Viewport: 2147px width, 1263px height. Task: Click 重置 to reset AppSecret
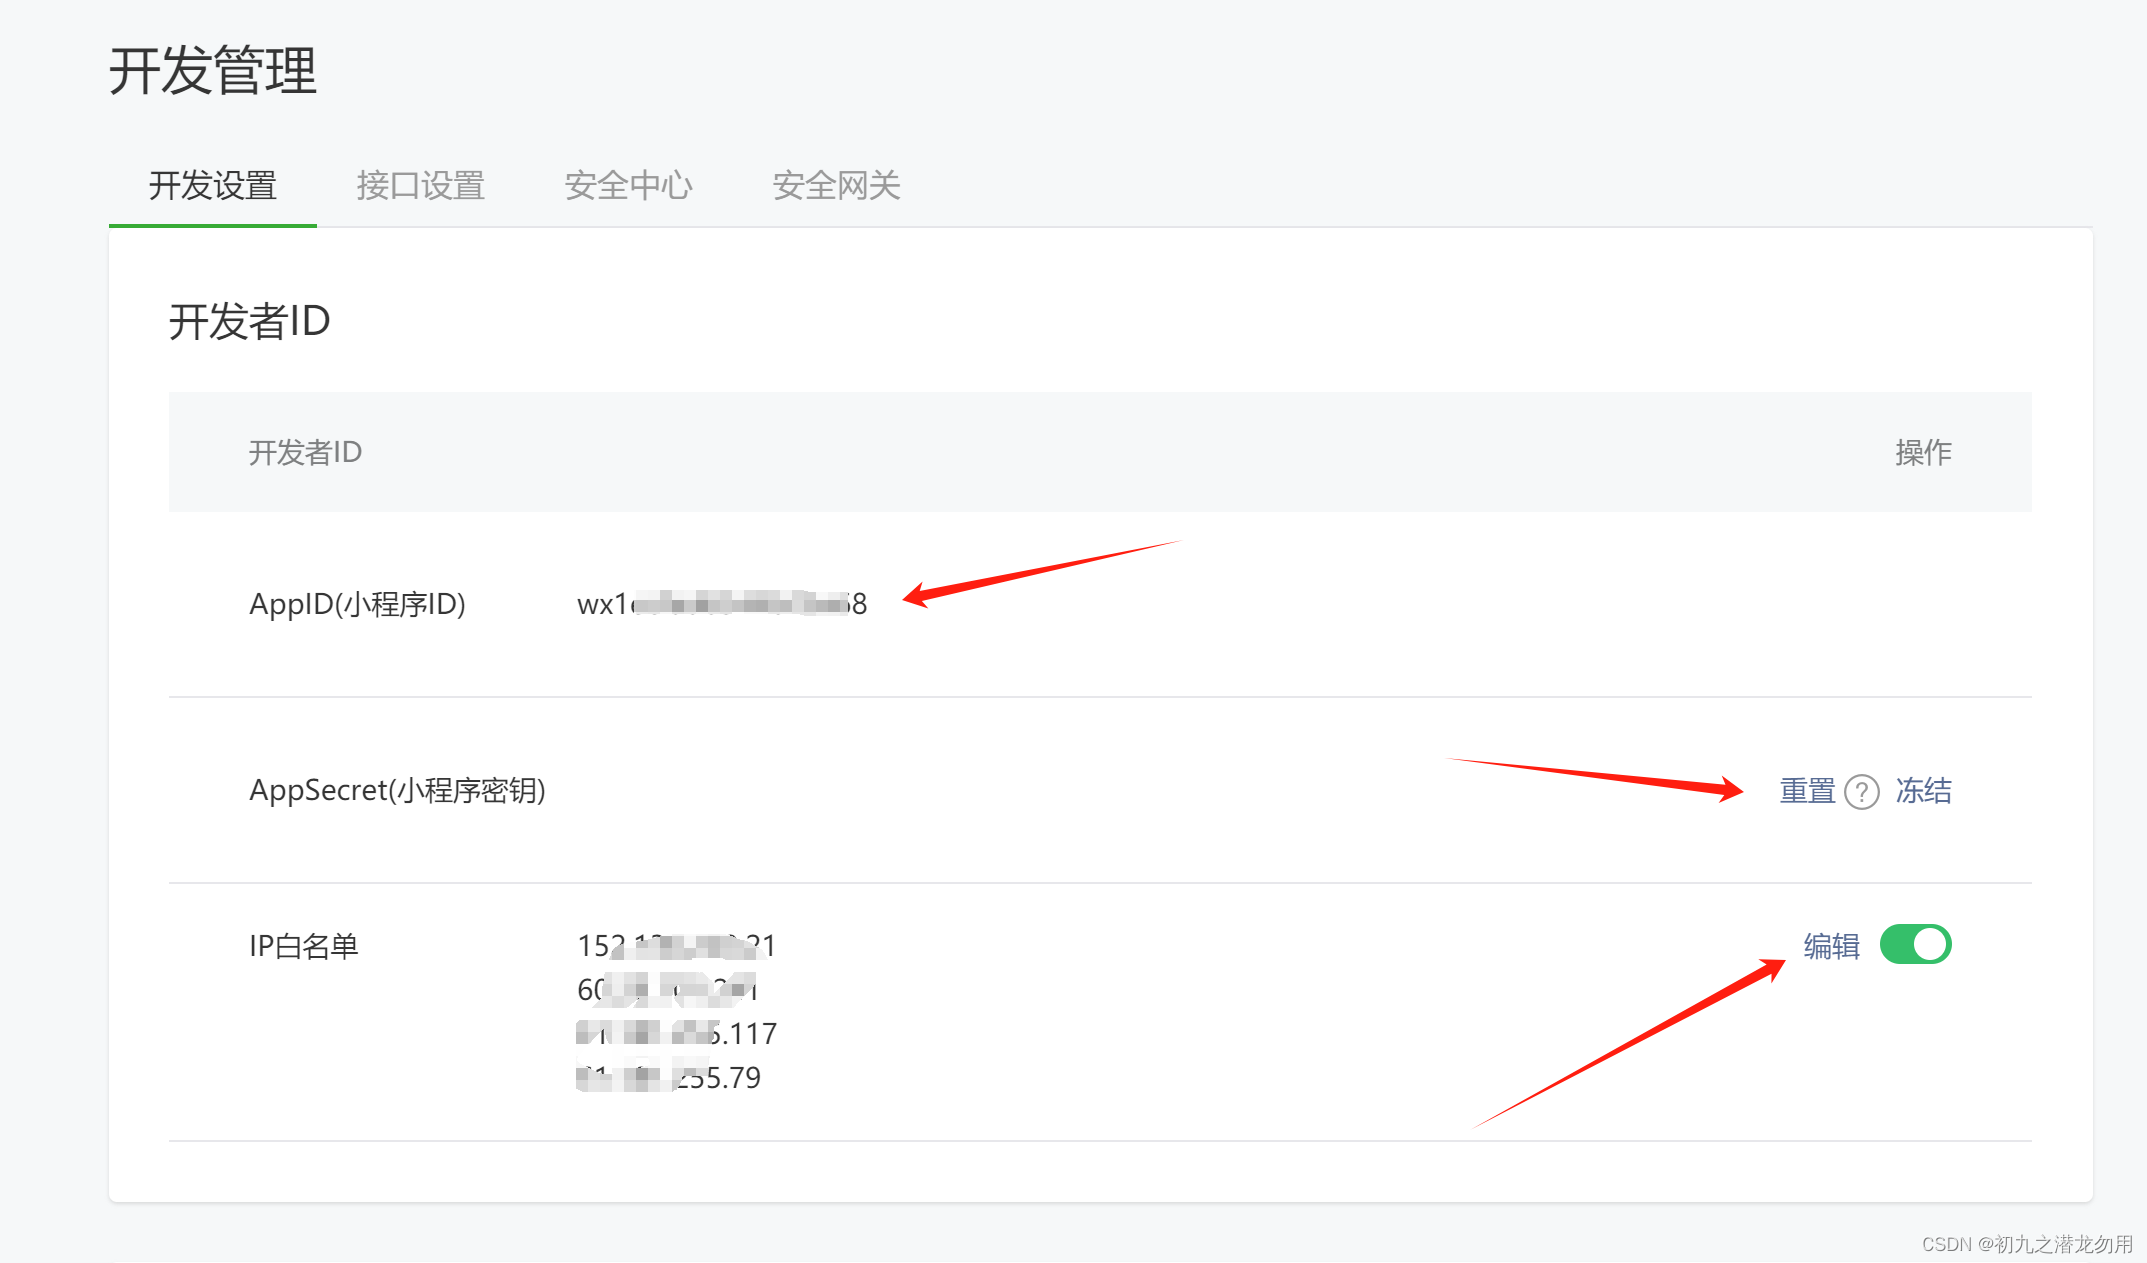point(1807,791)
